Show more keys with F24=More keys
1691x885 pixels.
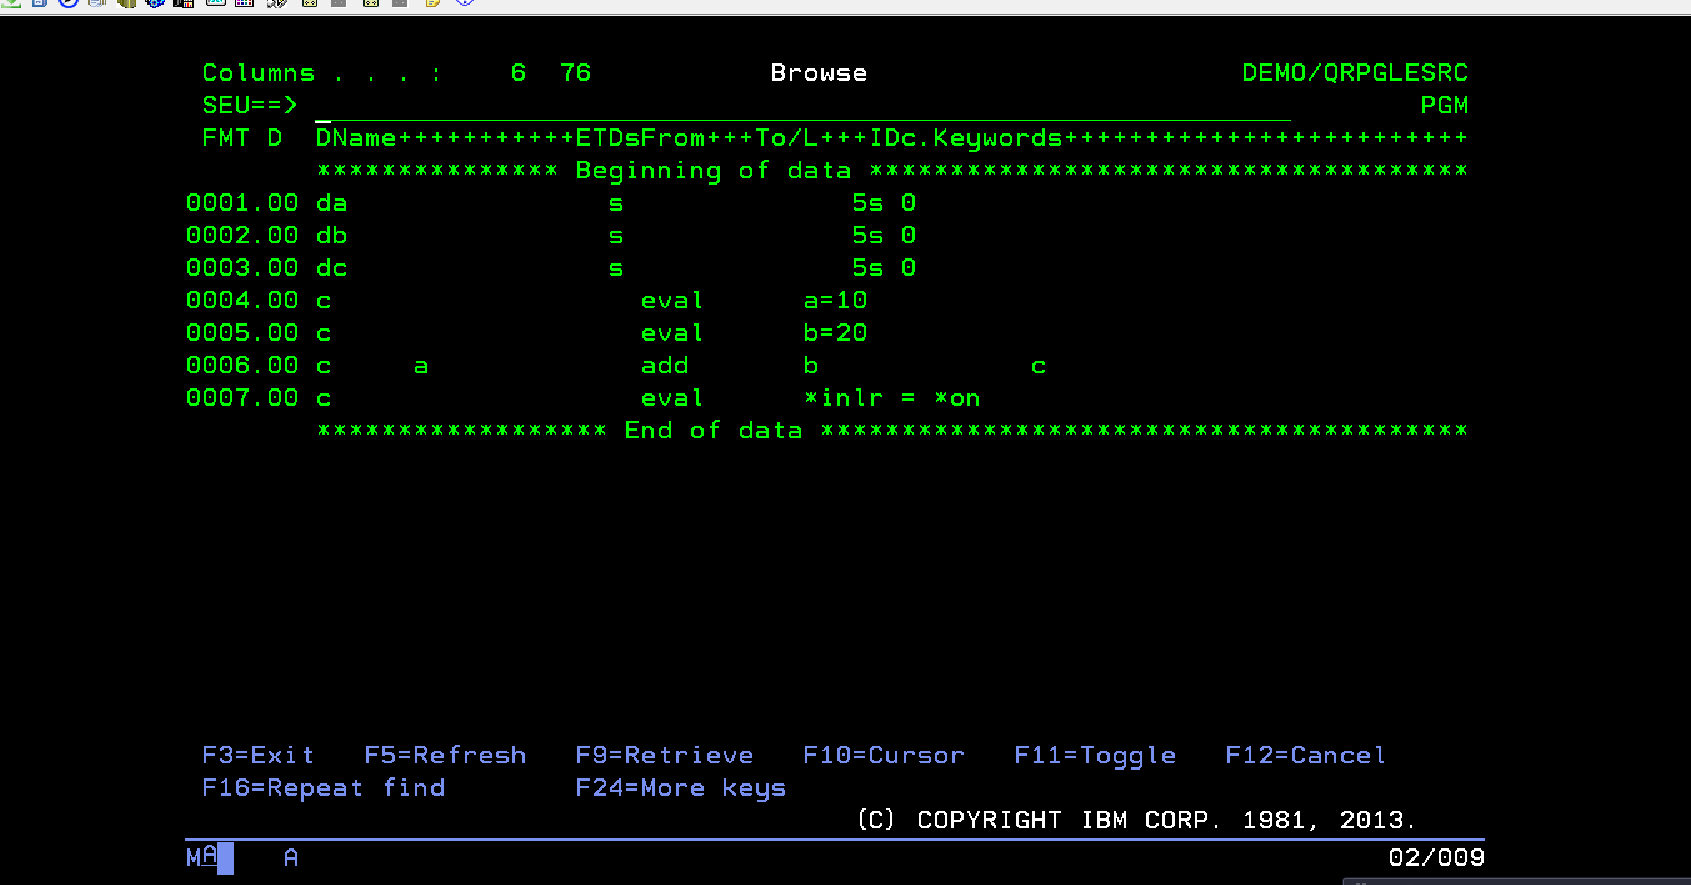pos(680,788)
